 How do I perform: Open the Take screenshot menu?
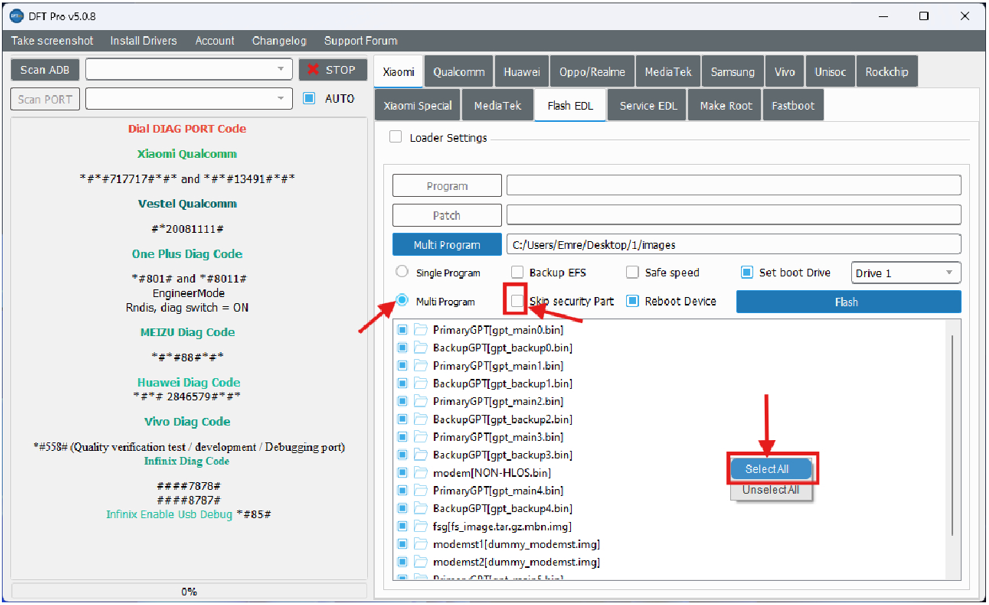point(52,40)
